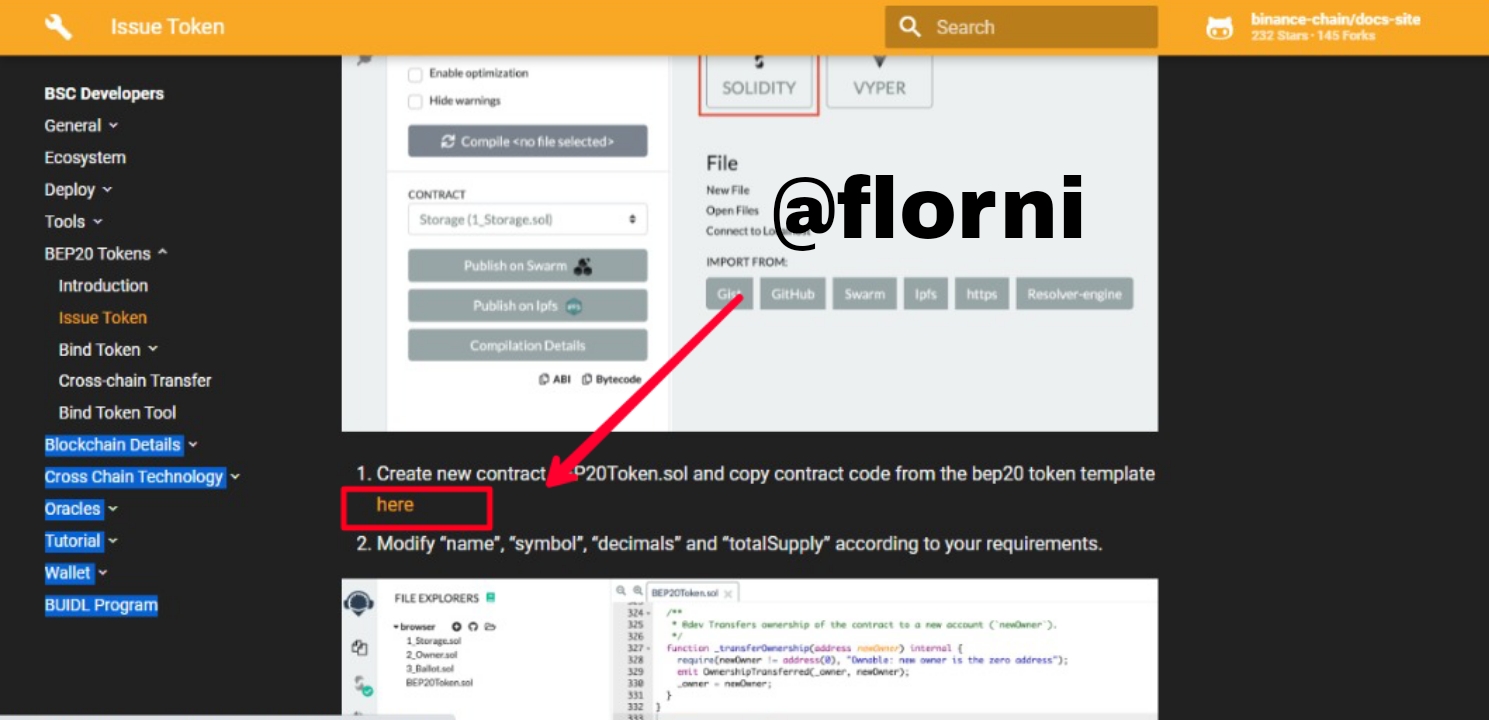Expand the Cross Chain Technology chevron
The image size is (1489, 720).
click(x=235, y=477)
